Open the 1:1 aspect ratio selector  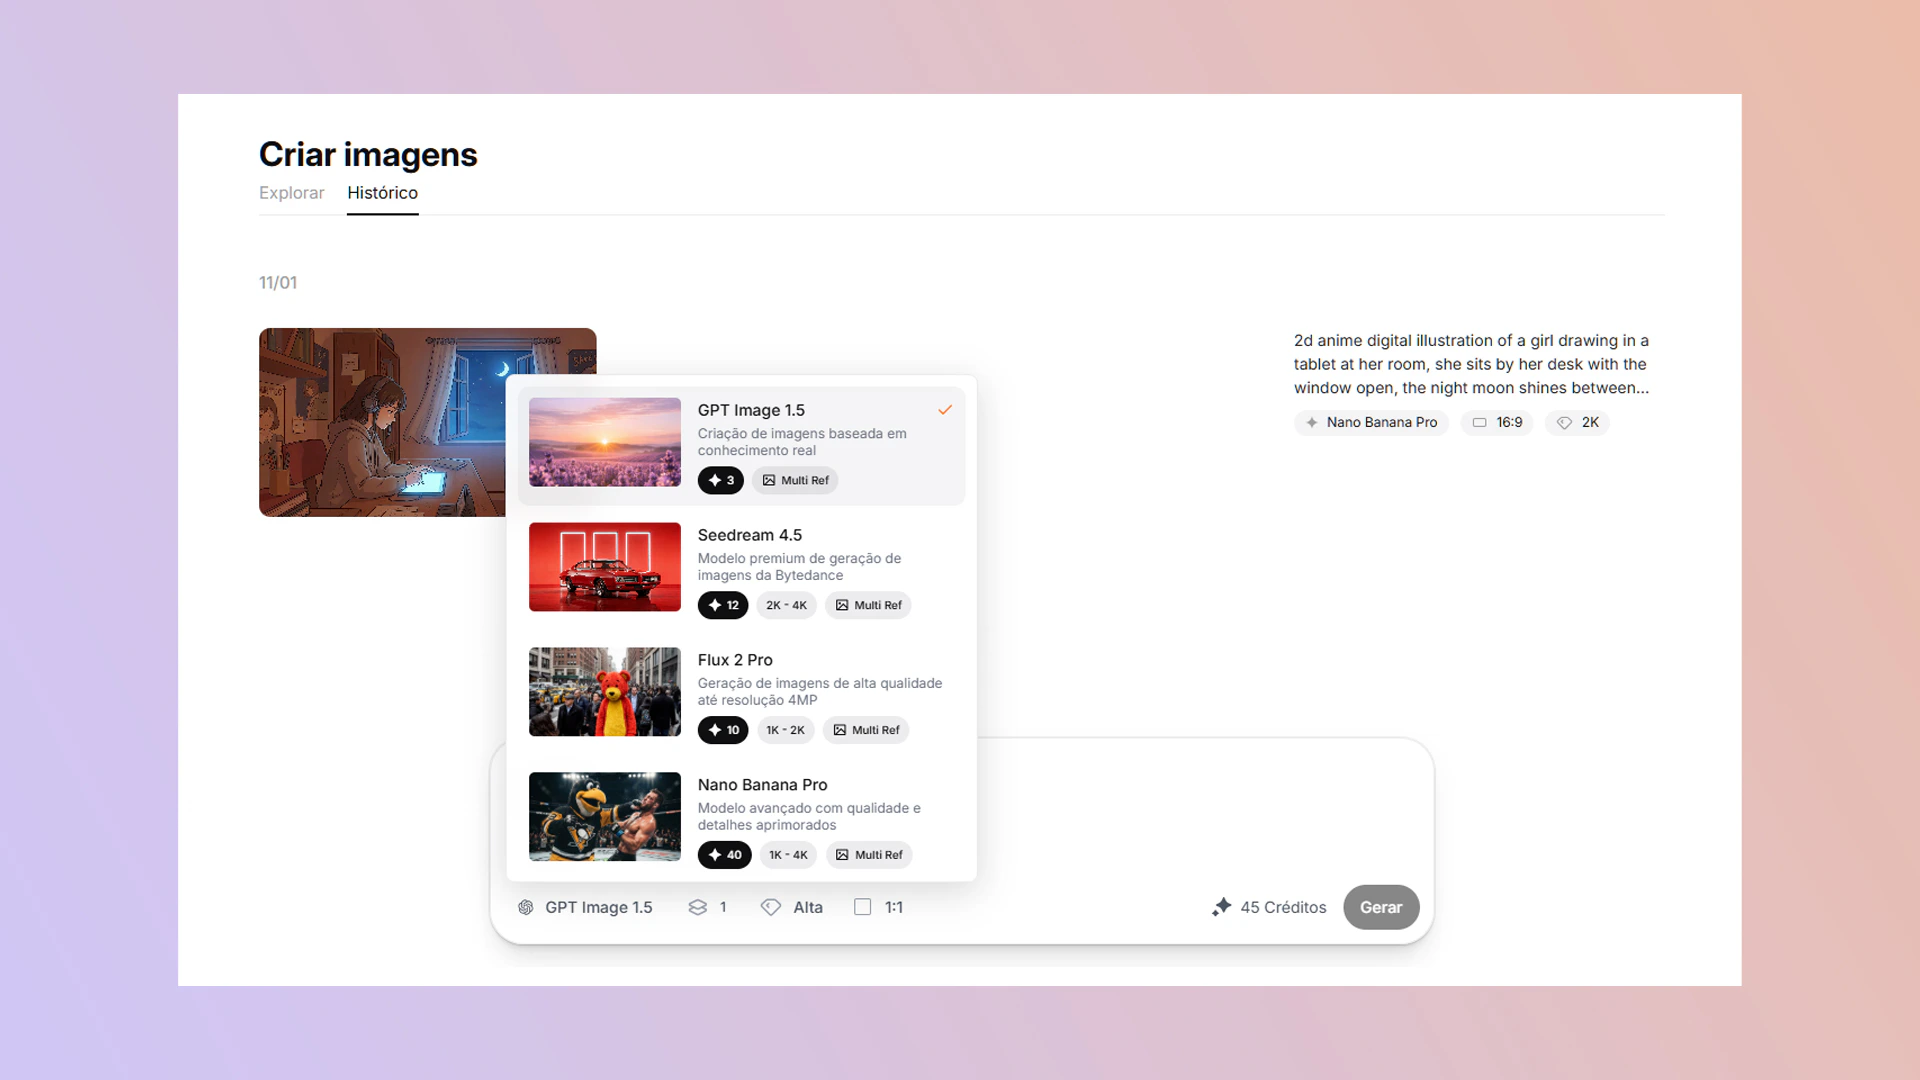pyautogui.click(x=893, y=907)
